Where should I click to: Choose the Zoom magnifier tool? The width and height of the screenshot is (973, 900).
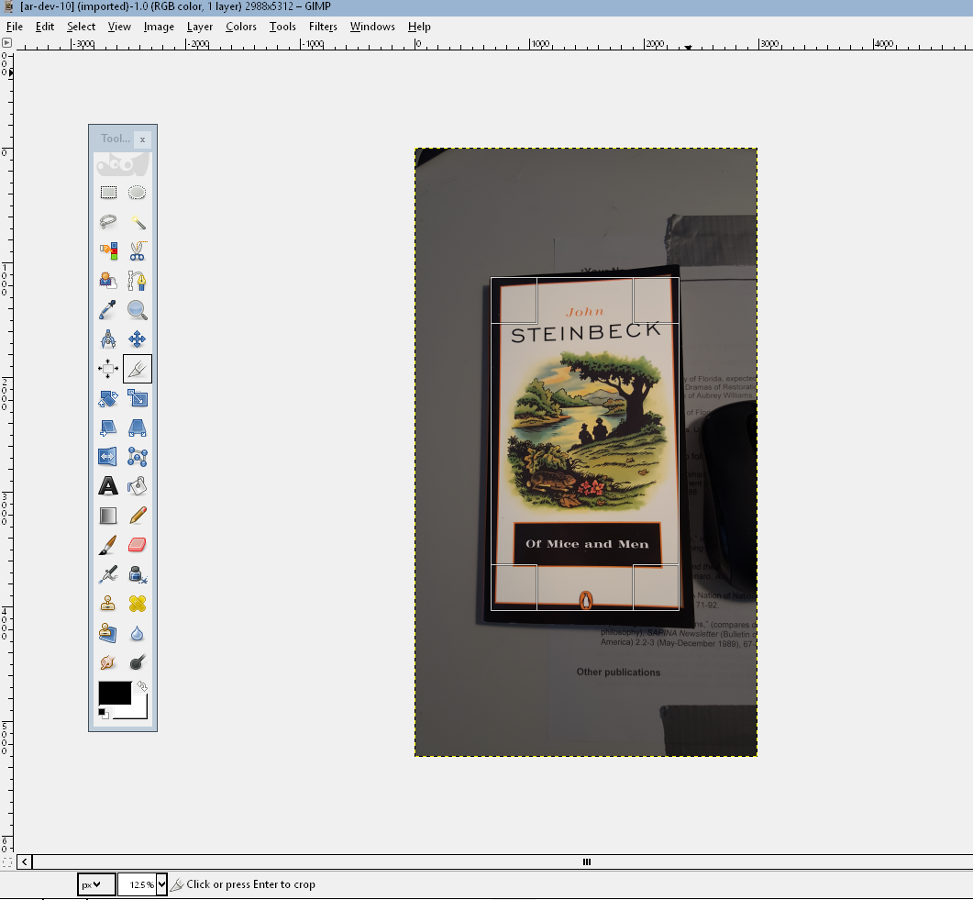pyautogui.click(x=136, y=309)
